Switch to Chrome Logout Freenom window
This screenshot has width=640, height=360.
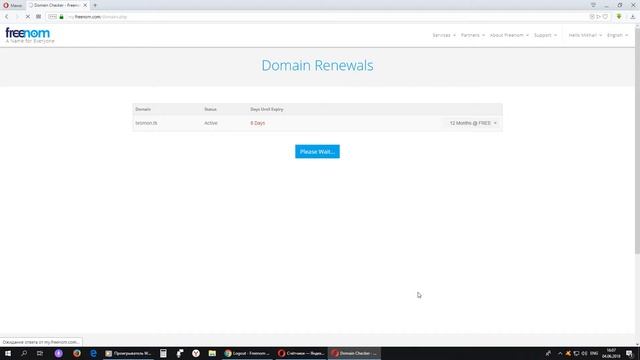tap(247, 353)
